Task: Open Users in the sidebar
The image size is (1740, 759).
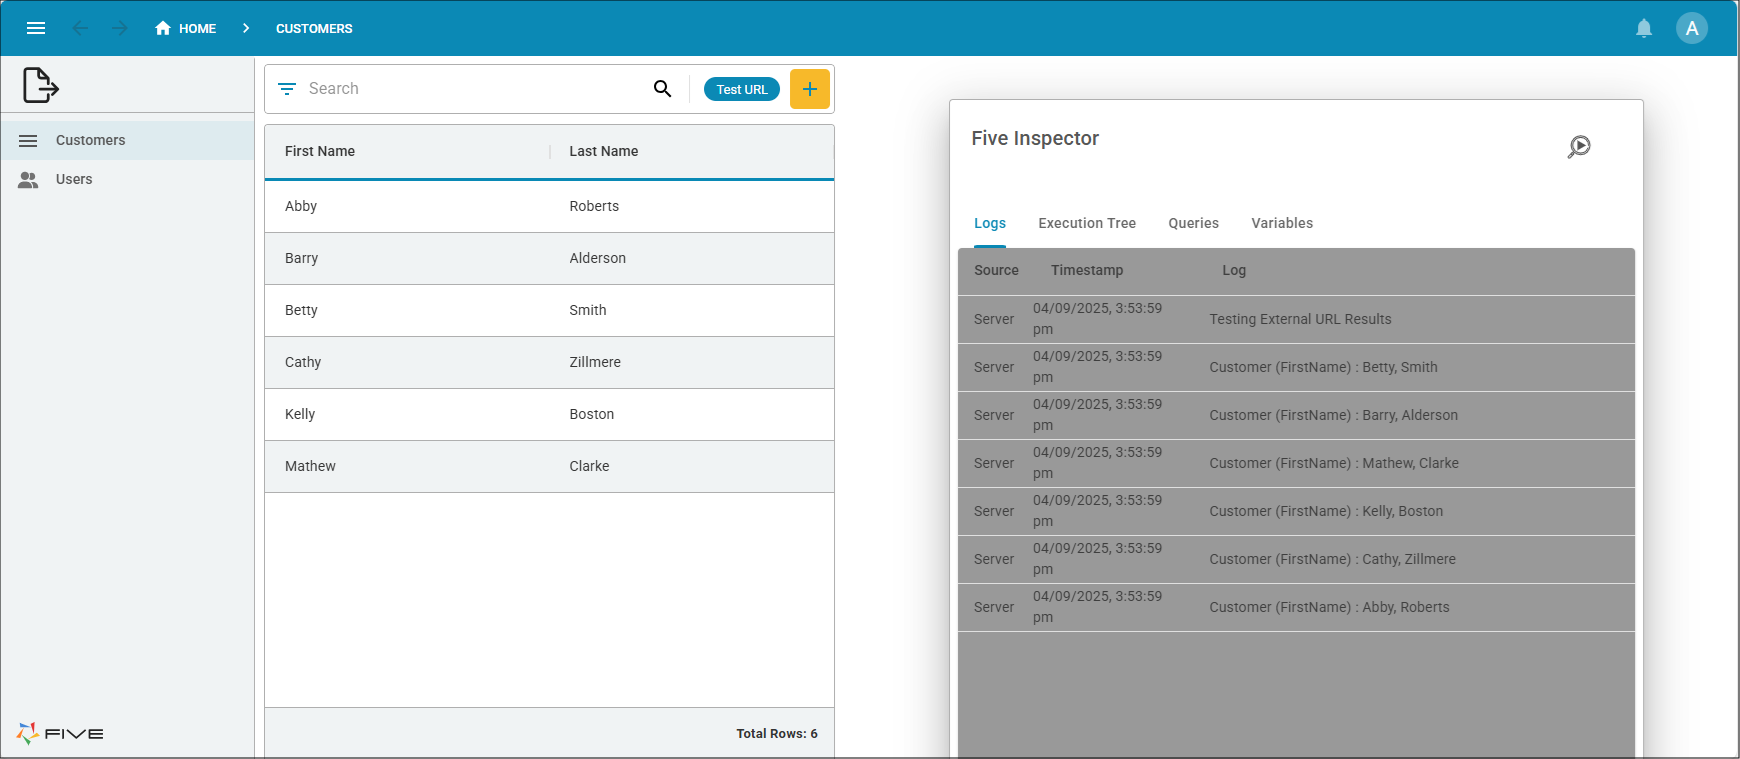Action: (74, 179)
